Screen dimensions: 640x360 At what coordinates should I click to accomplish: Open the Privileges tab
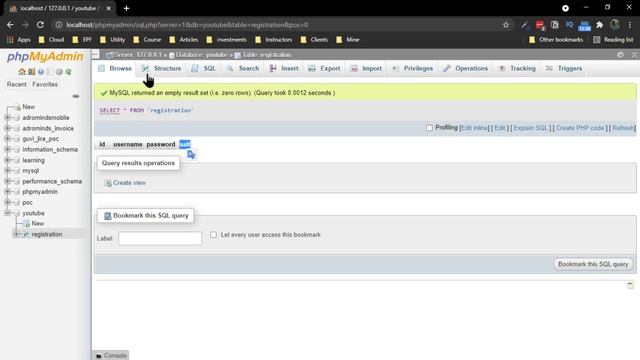[x=413, y=69]
